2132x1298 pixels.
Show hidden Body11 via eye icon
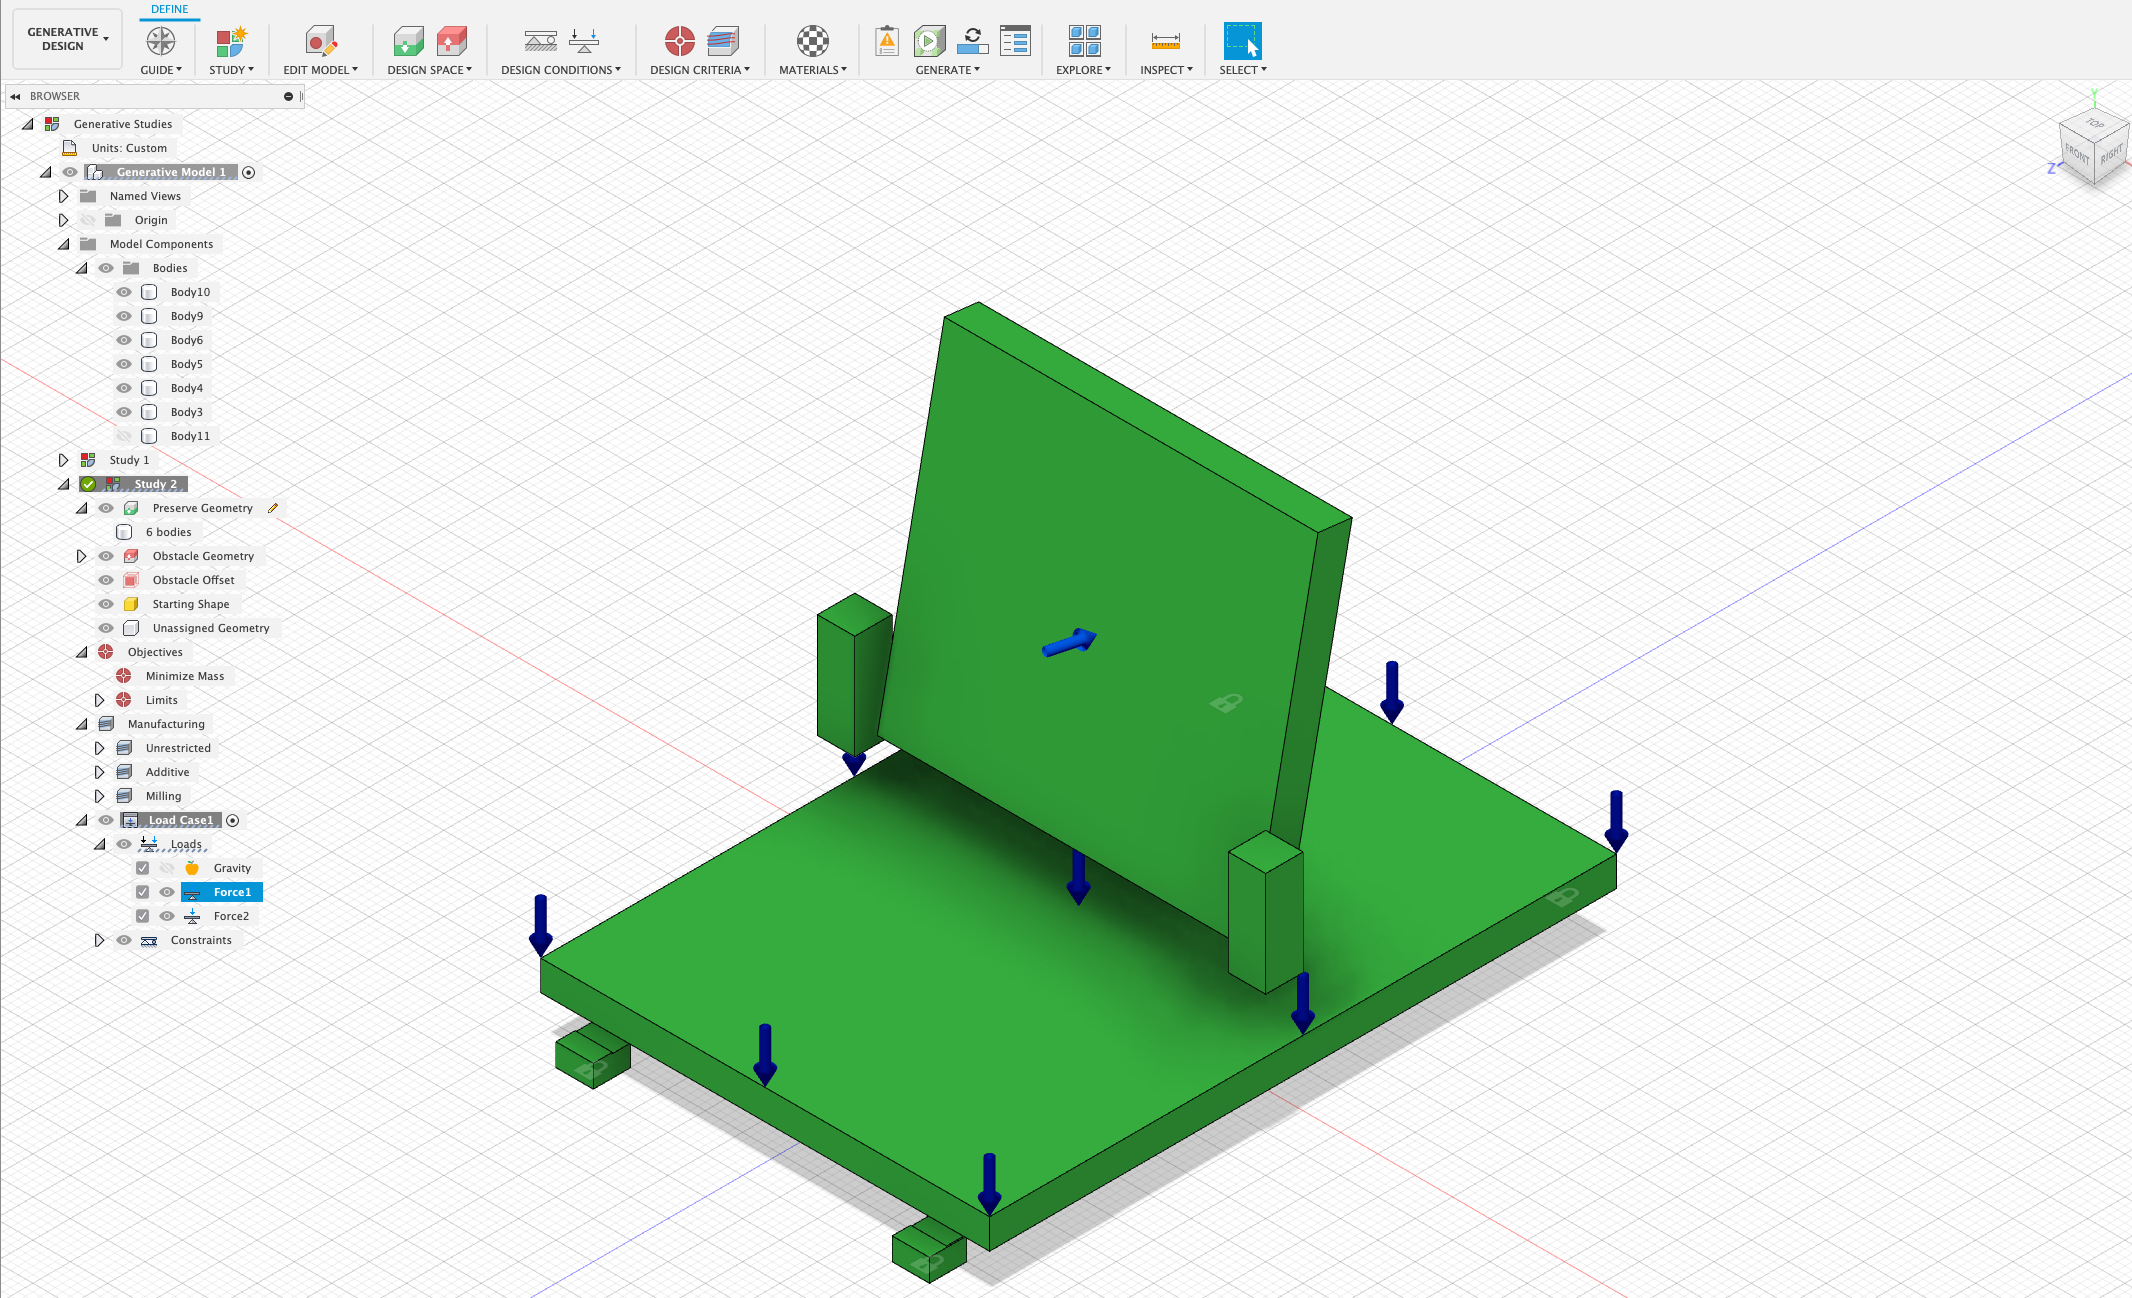(x=124, y=436)
